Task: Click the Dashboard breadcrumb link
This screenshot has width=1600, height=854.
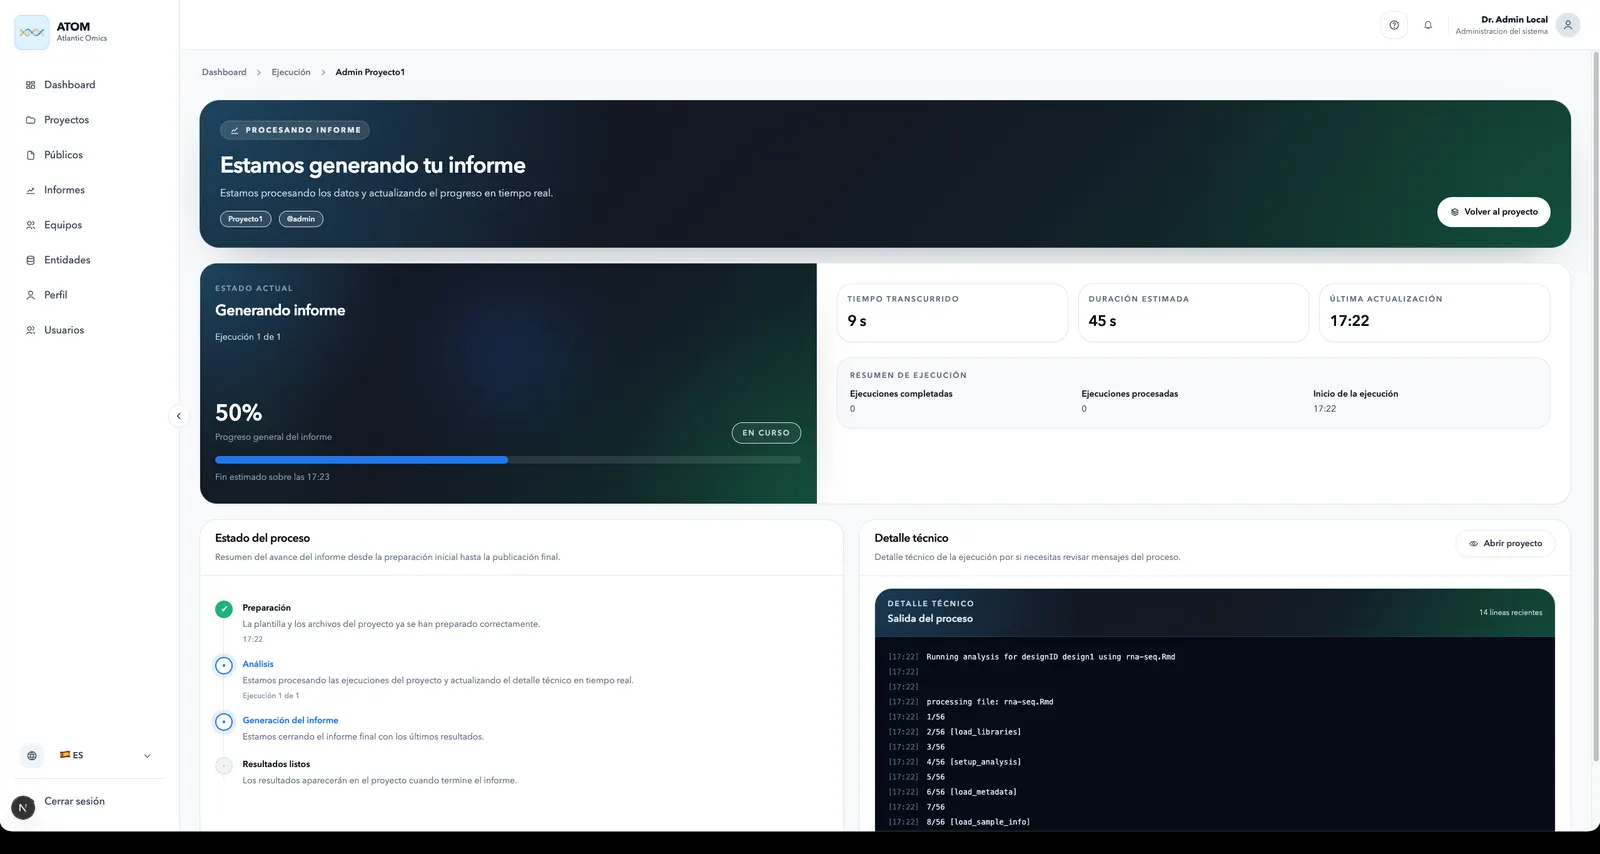Action: pos(224,72)
